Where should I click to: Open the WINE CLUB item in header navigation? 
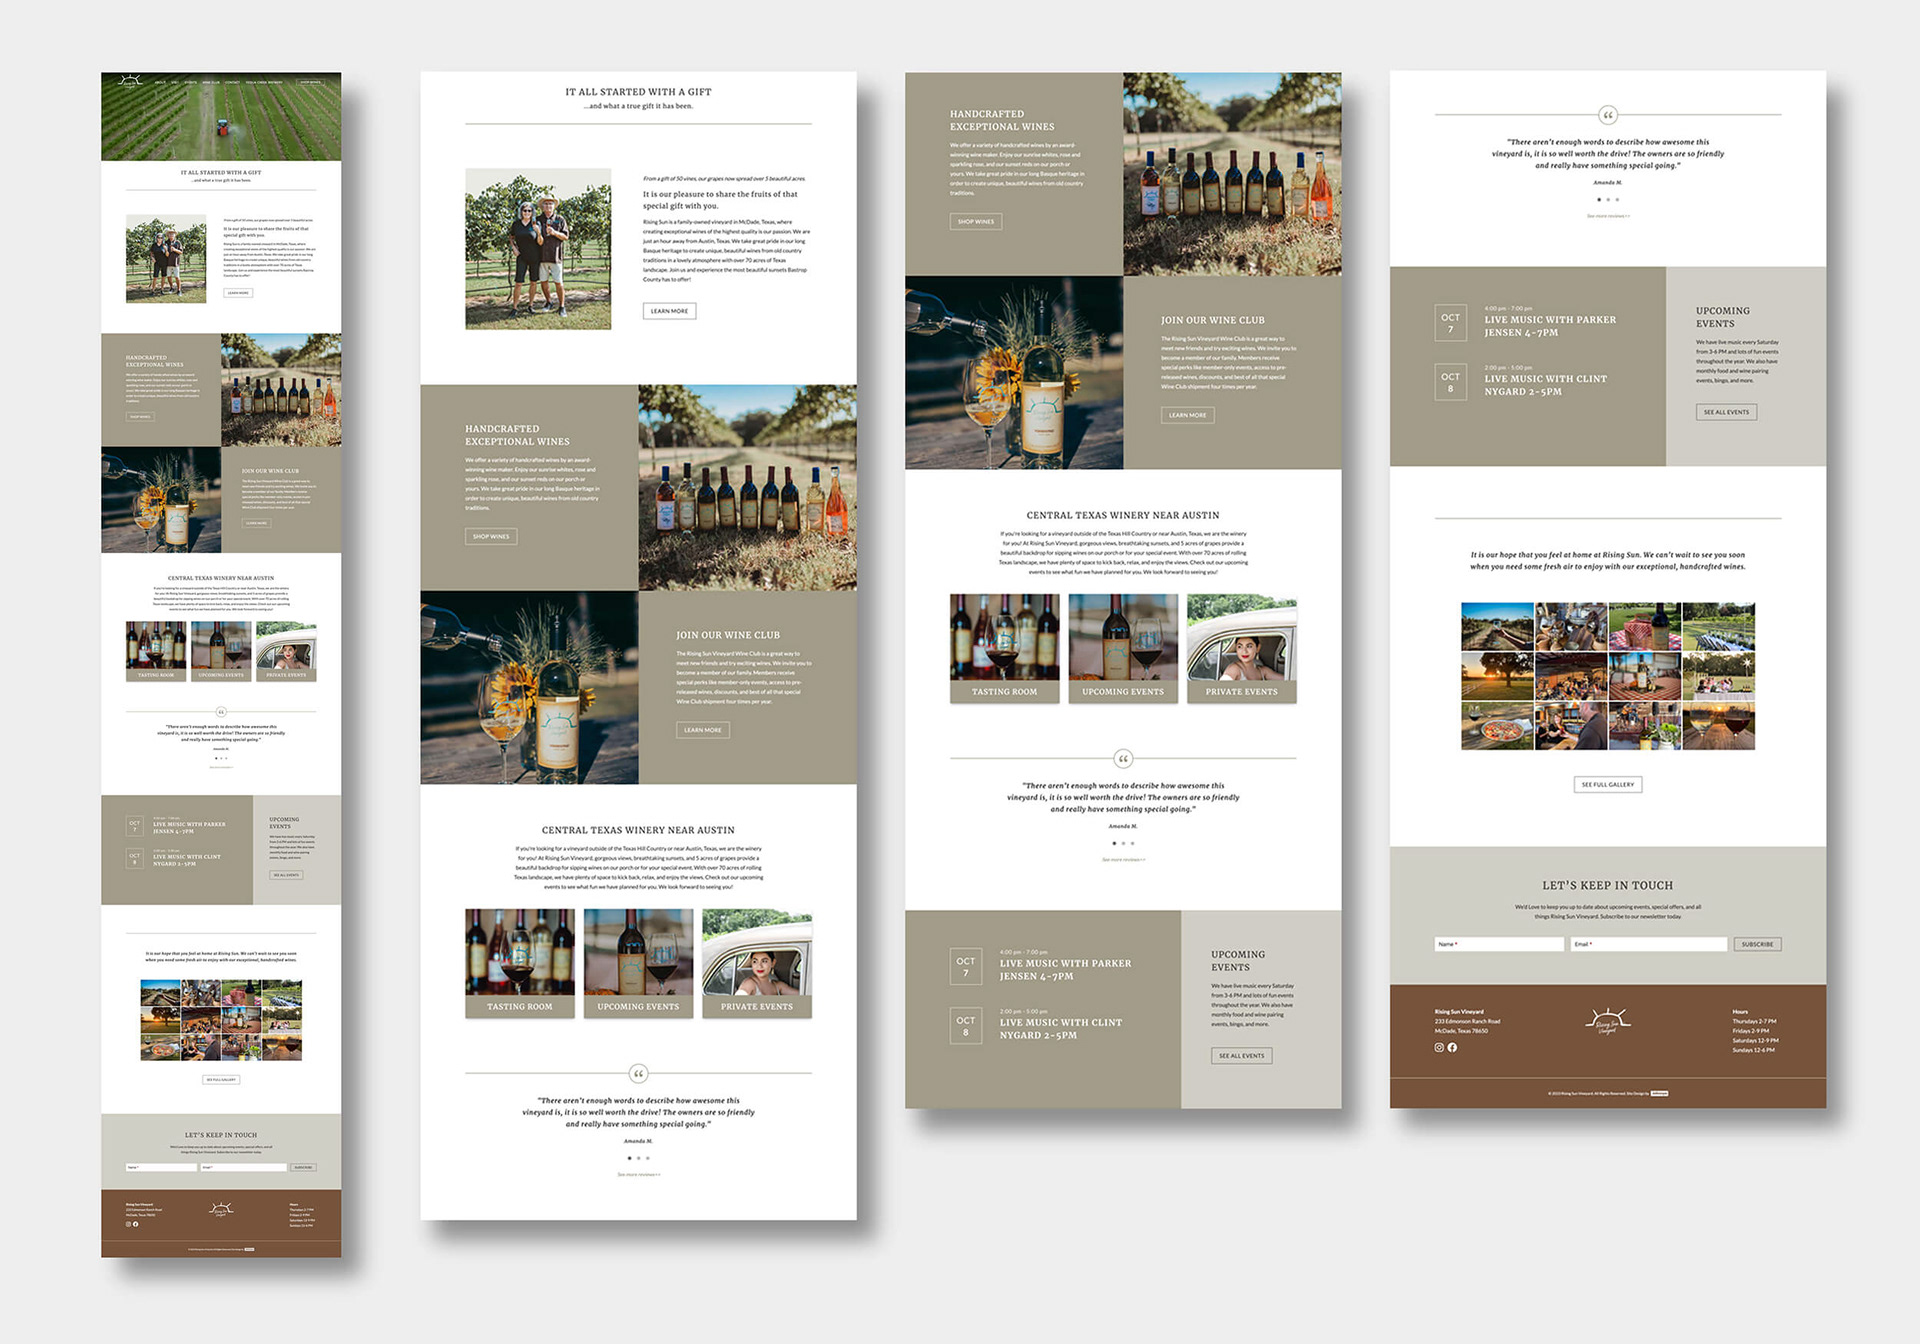pos(211,82)
